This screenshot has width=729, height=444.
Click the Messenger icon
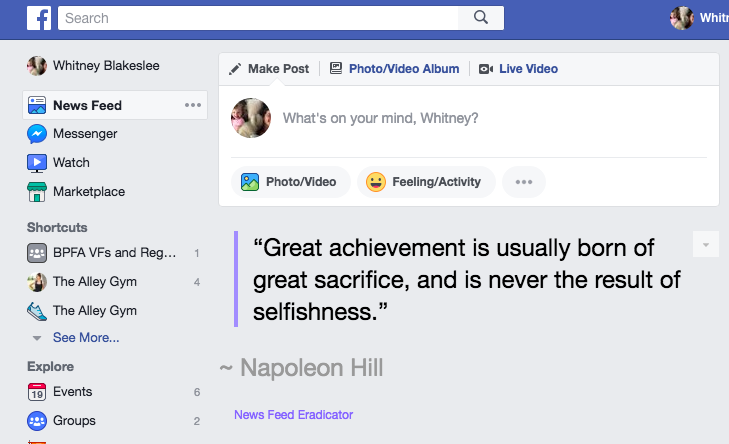point(37,134)
